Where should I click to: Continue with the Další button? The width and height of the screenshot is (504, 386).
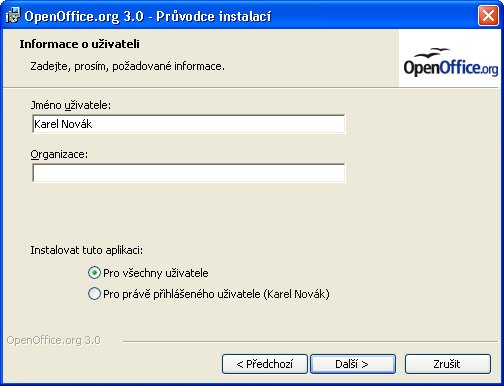353,364
